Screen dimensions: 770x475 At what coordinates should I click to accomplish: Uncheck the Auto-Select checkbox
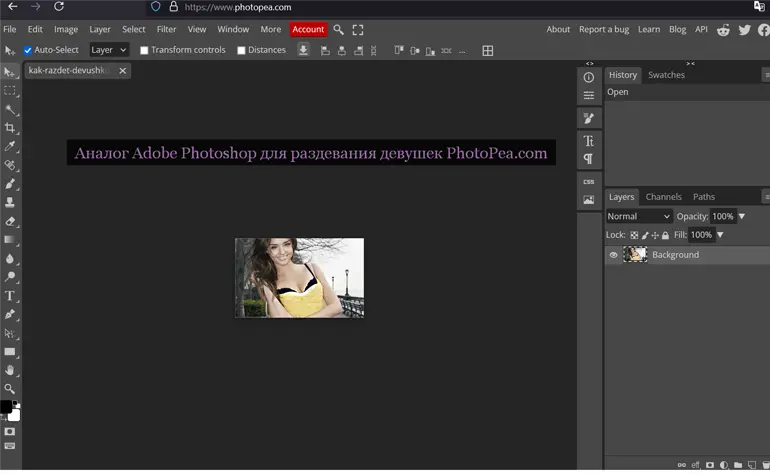[x=28, y=50]
